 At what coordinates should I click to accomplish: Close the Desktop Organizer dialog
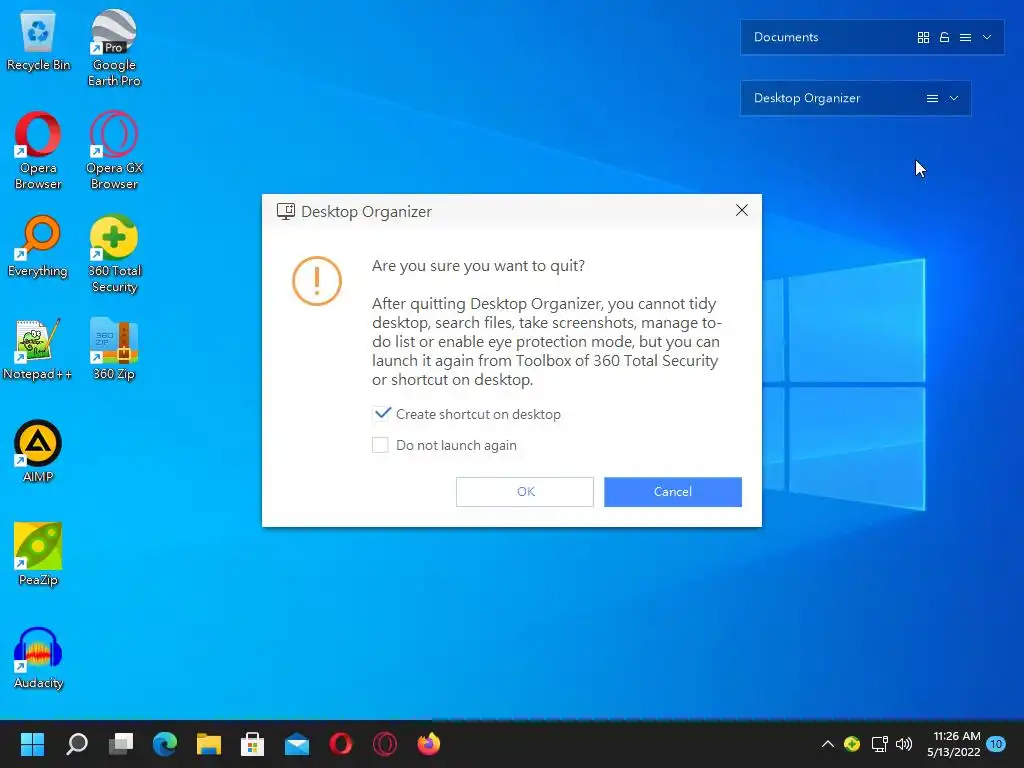tap(742, 210)
